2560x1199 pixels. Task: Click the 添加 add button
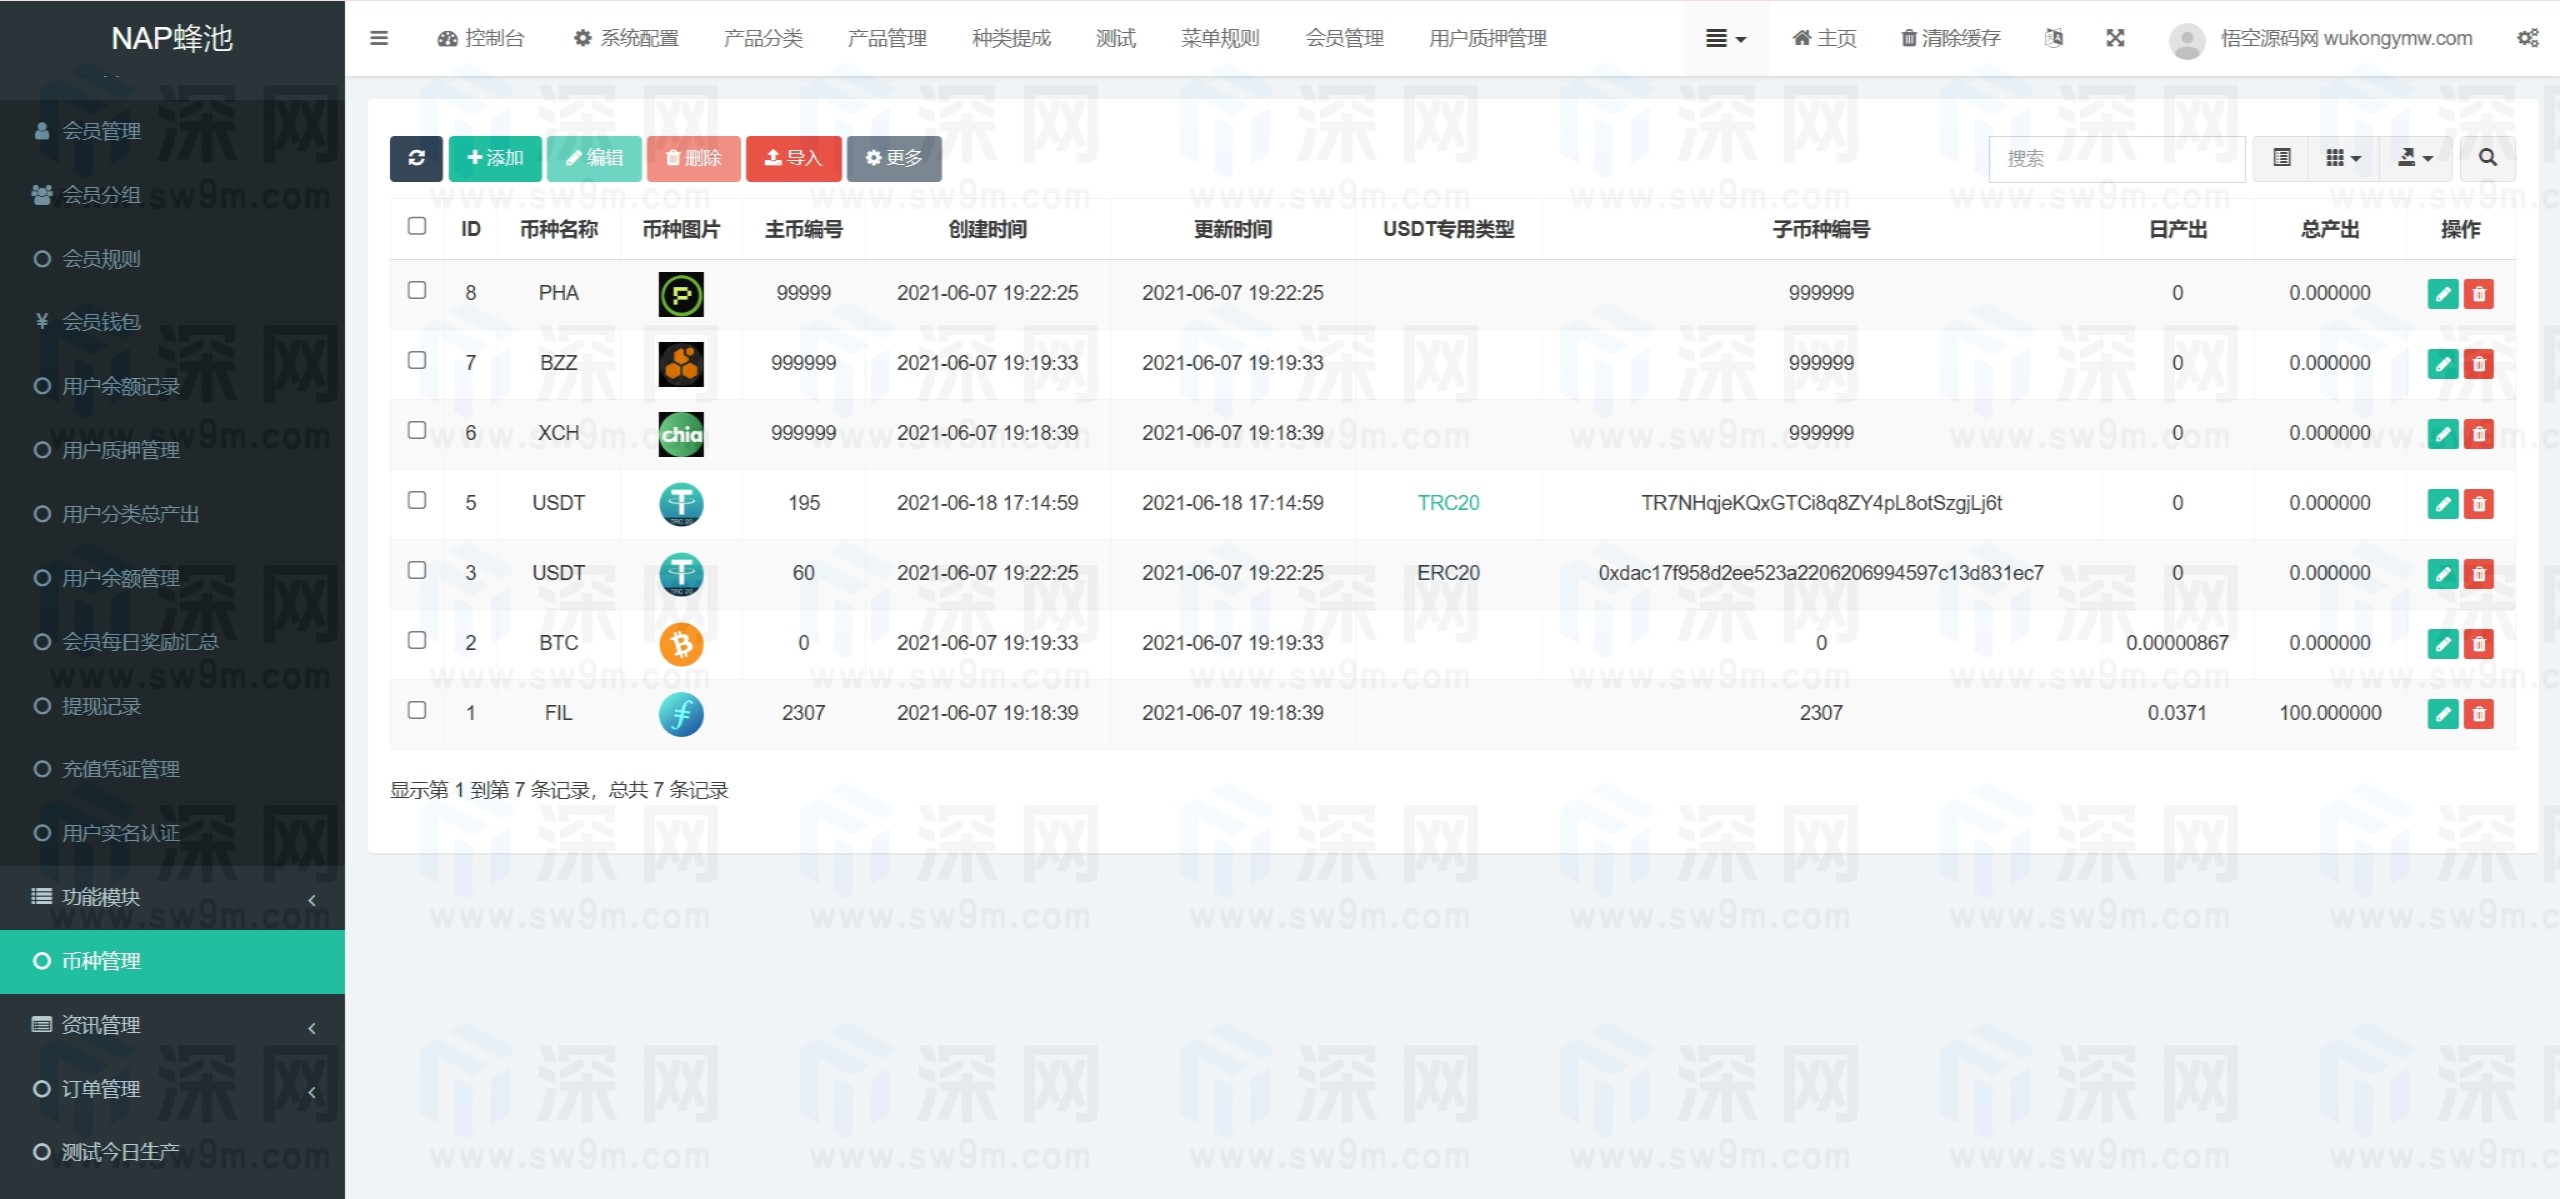coord(495,158)
